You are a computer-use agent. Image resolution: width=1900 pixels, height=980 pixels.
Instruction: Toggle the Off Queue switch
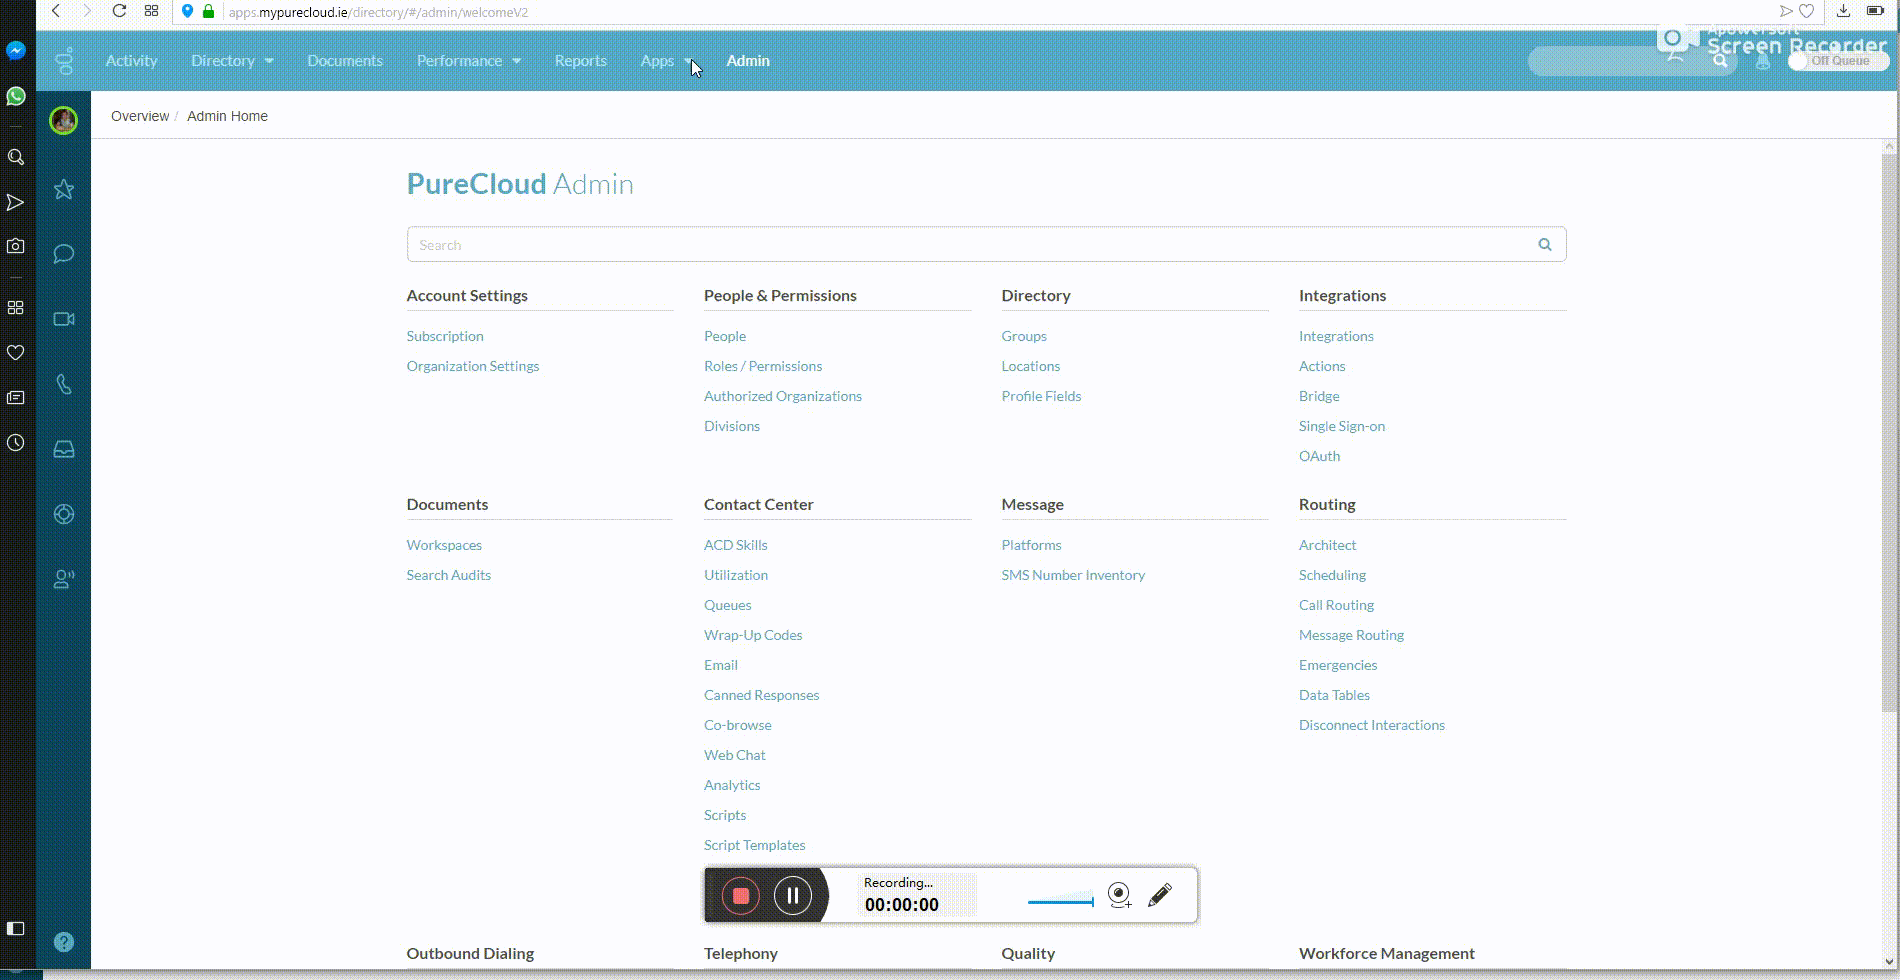point(1837,61)
